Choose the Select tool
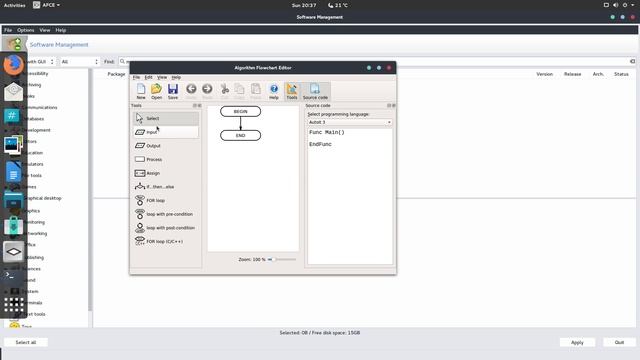This screenshot has height=360, width=640. [x=166, y=118]
